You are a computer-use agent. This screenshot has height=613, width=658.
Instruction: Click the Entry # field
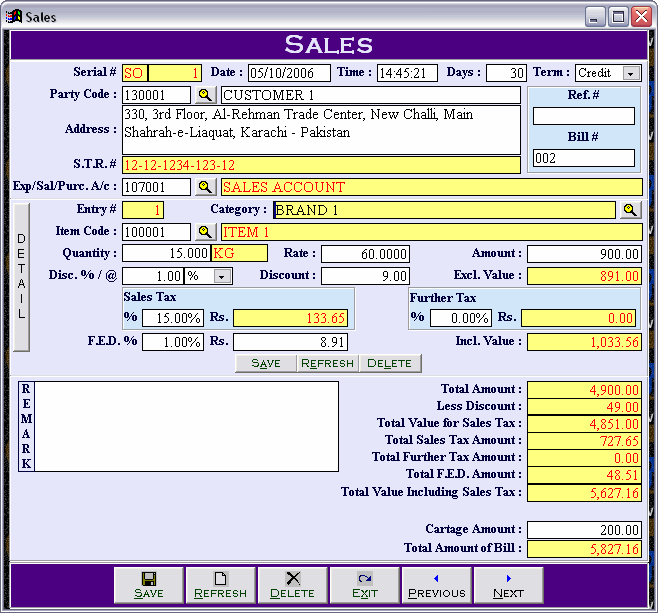(143, 210)
